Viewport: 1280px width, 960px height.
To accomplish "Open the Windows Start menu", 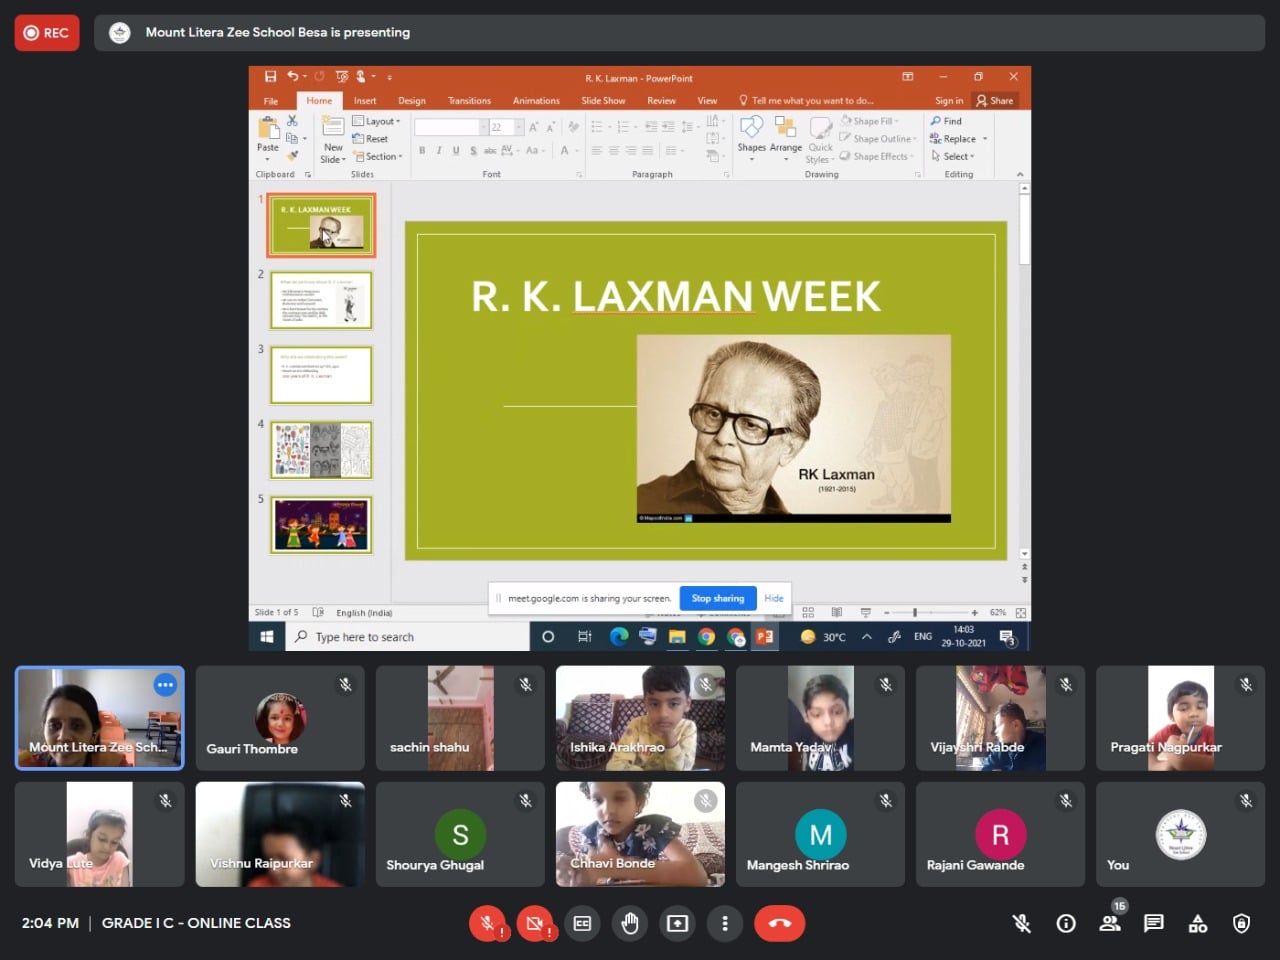I will (267, 637).
